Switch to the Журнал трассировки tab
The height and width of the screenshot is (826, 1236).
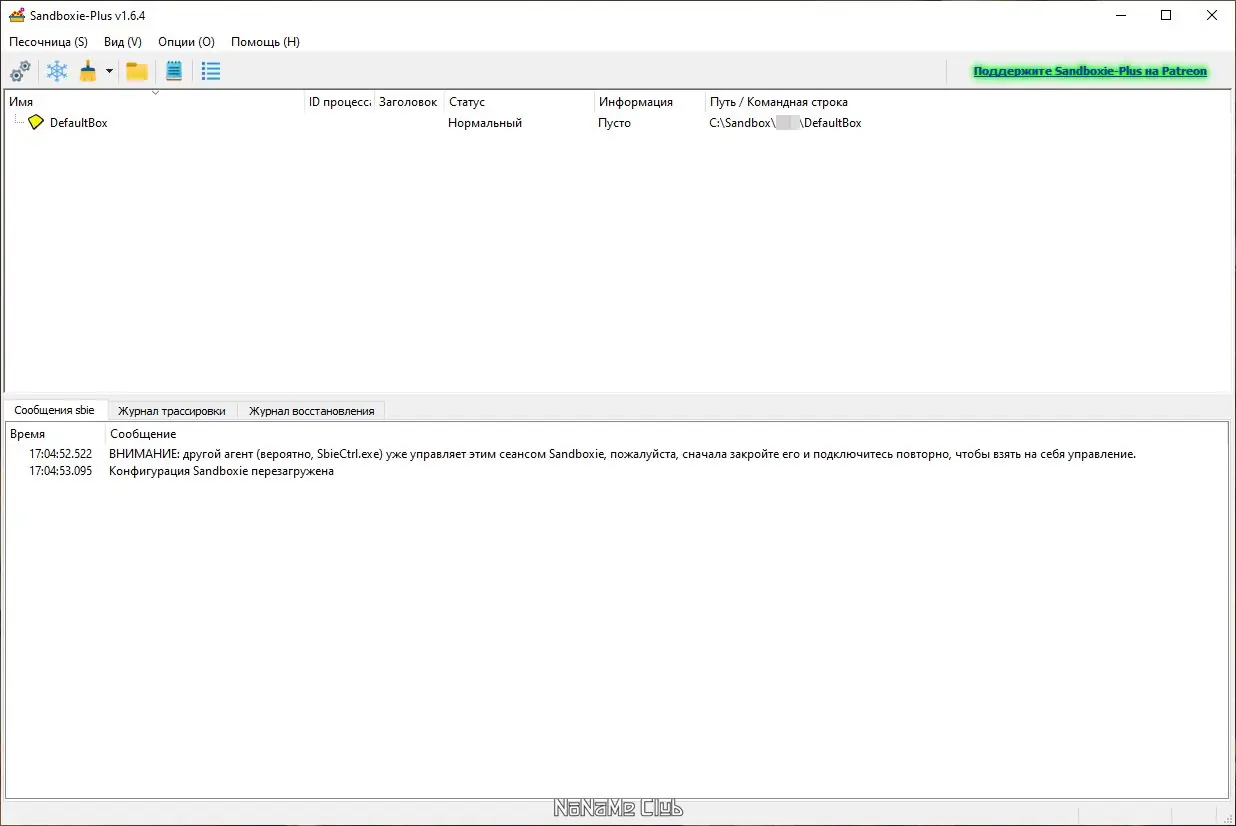(172, 411)
